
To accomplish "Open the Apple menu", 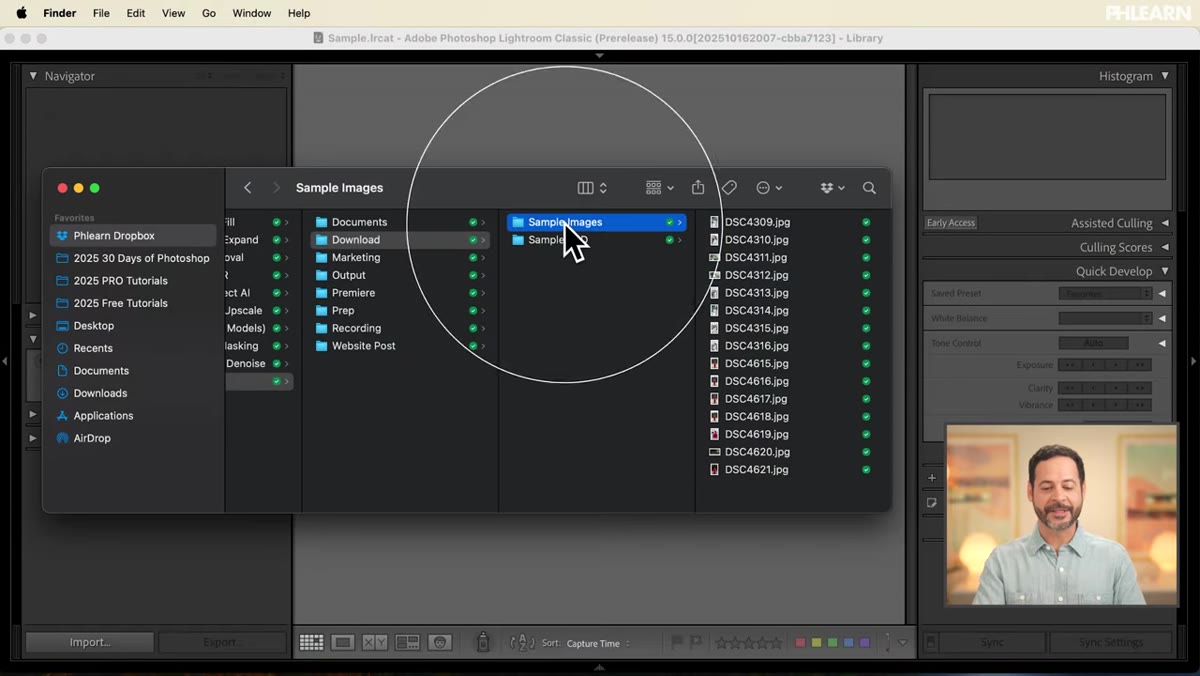I will pos(21,13).
